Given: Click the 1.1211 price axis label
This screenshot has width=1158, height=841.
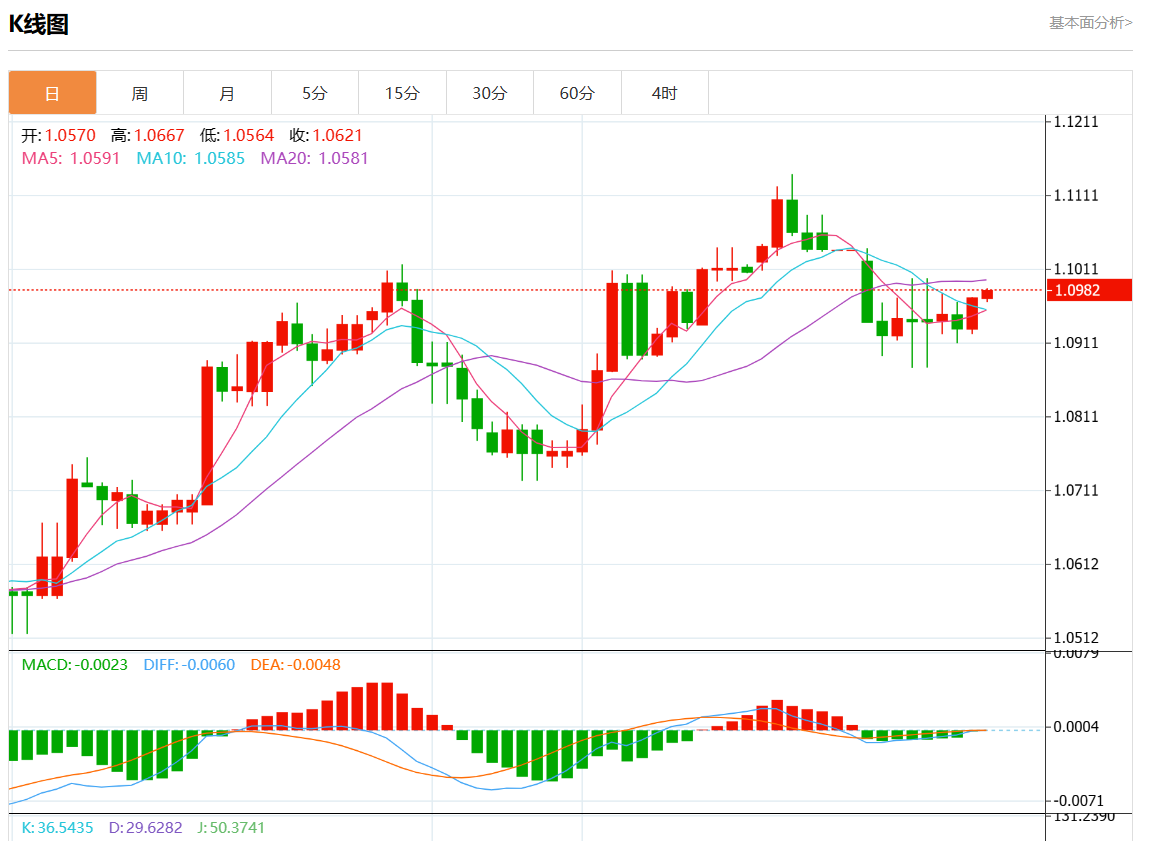Looking at the screenshot, I should (x=1076, y=122).
